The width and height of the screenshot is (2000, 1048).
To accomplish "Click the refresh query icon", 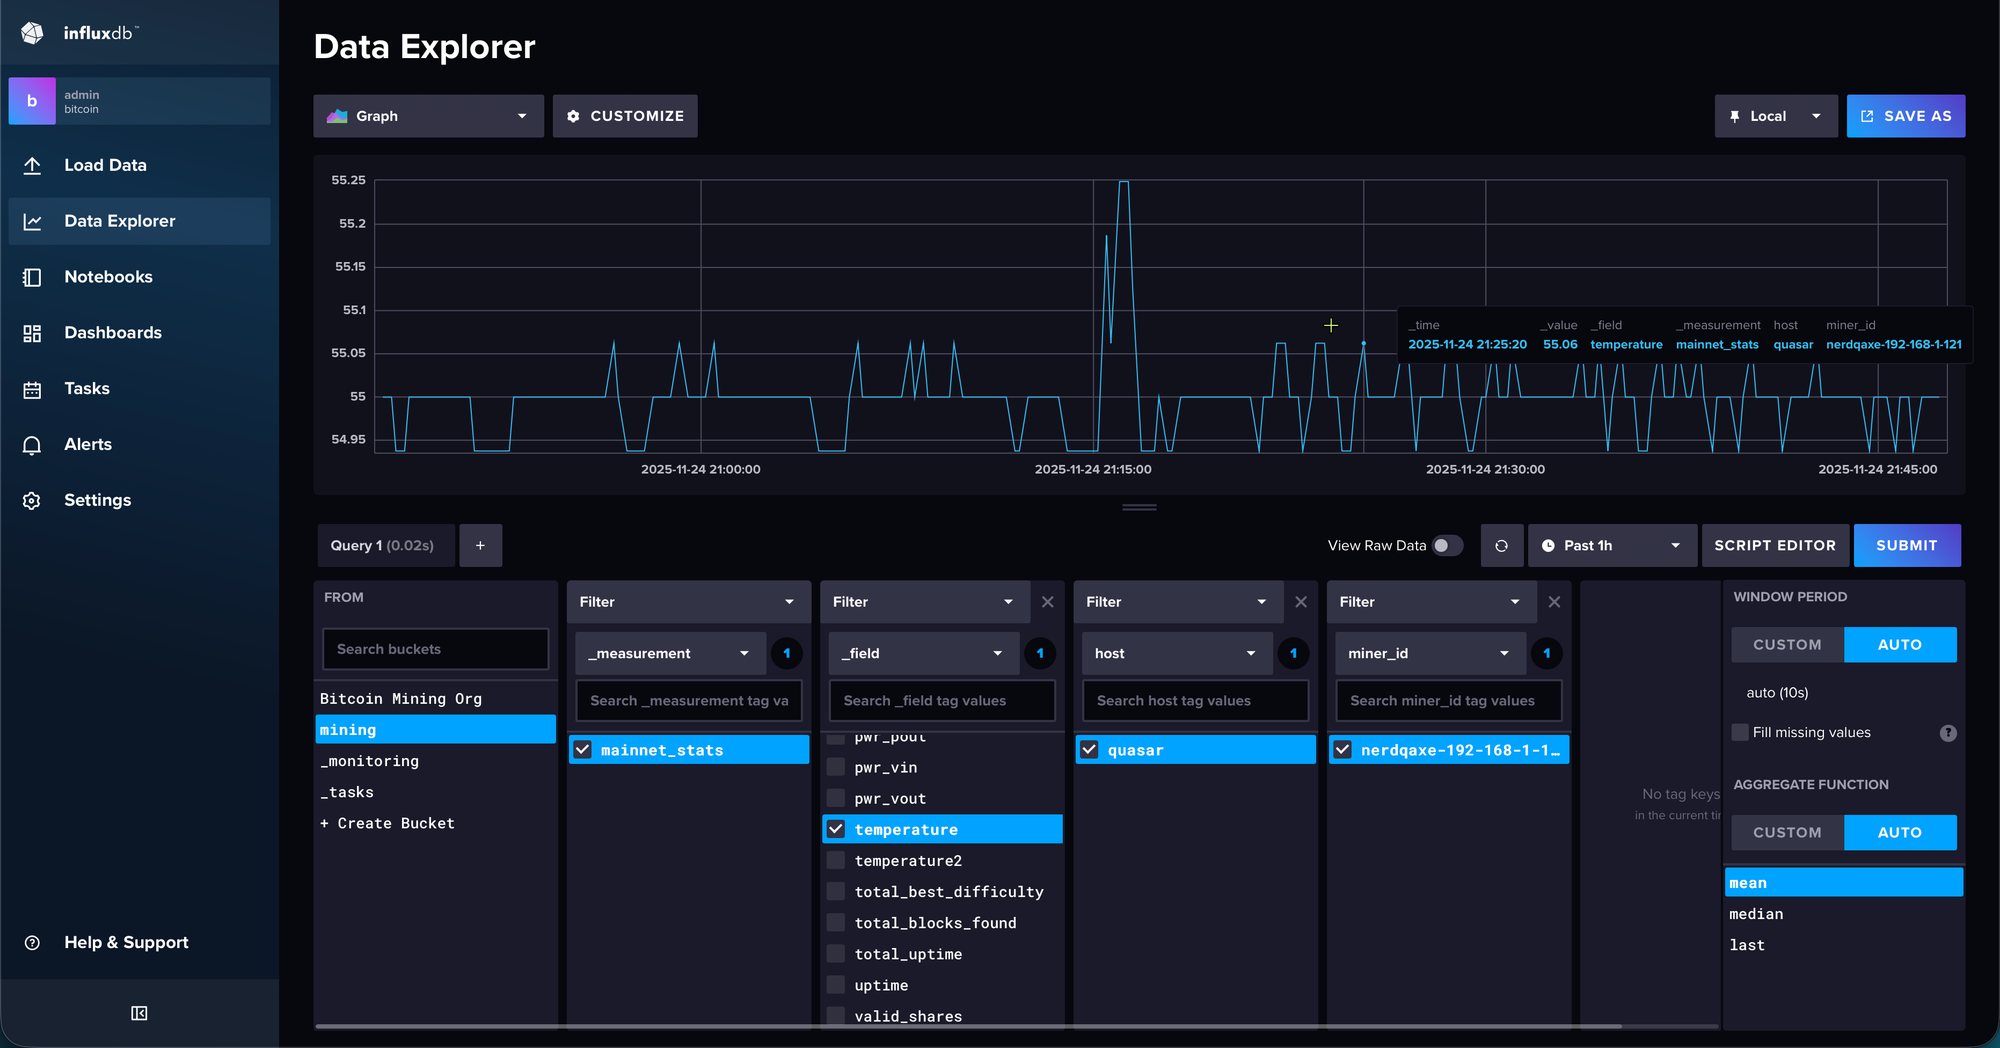I will (x=1501, y=546).
